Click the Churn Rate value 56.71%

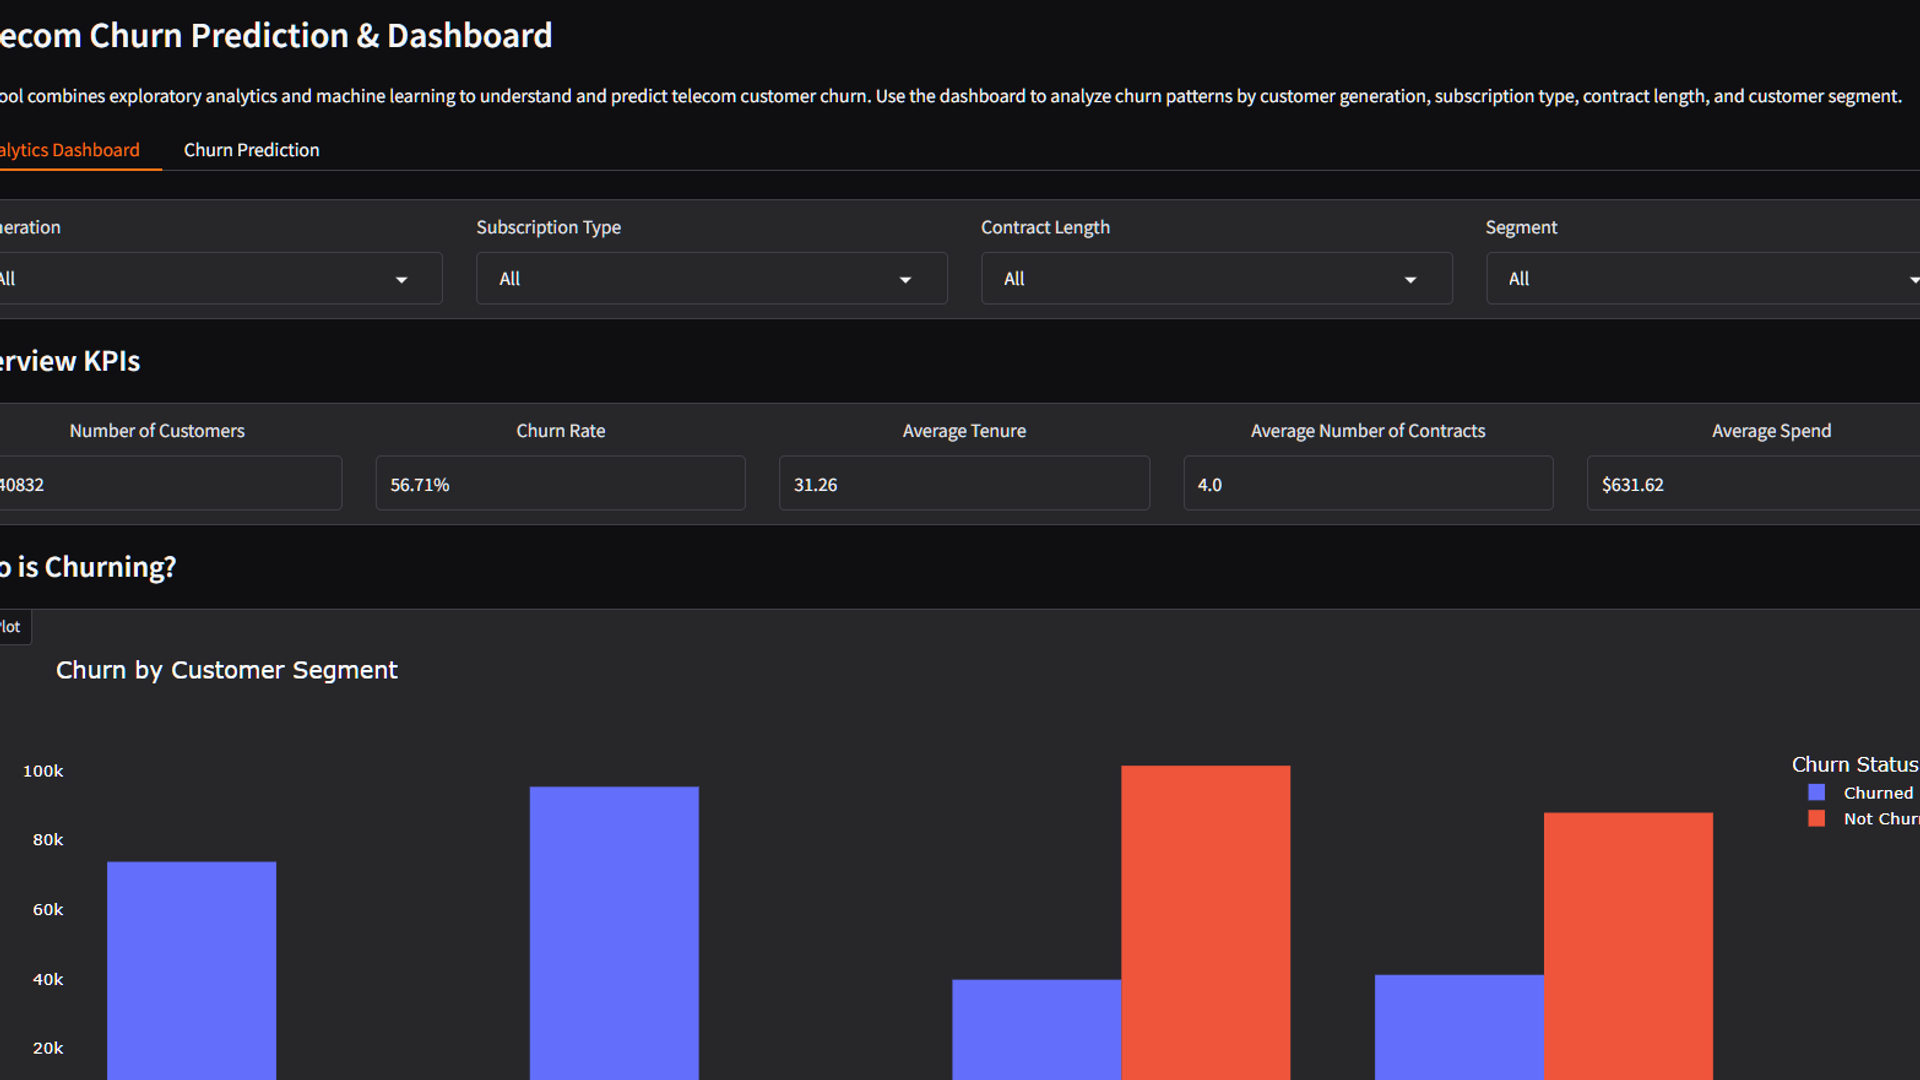click(x=420, y=485)
